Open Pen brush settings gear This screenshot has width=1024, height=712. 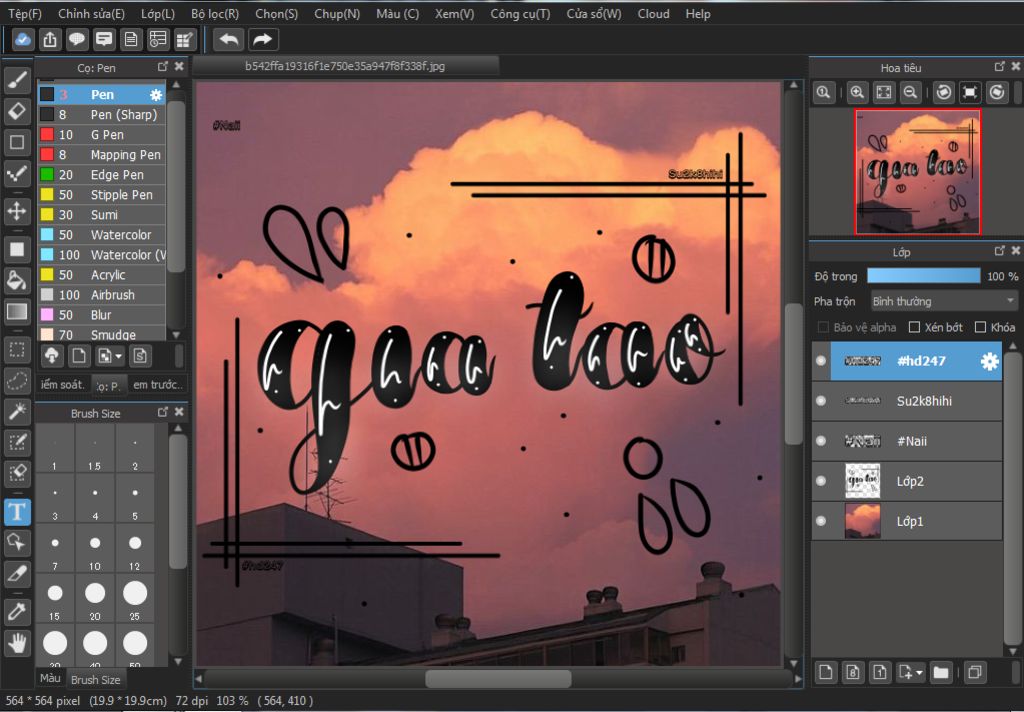(x=156, y=95)
